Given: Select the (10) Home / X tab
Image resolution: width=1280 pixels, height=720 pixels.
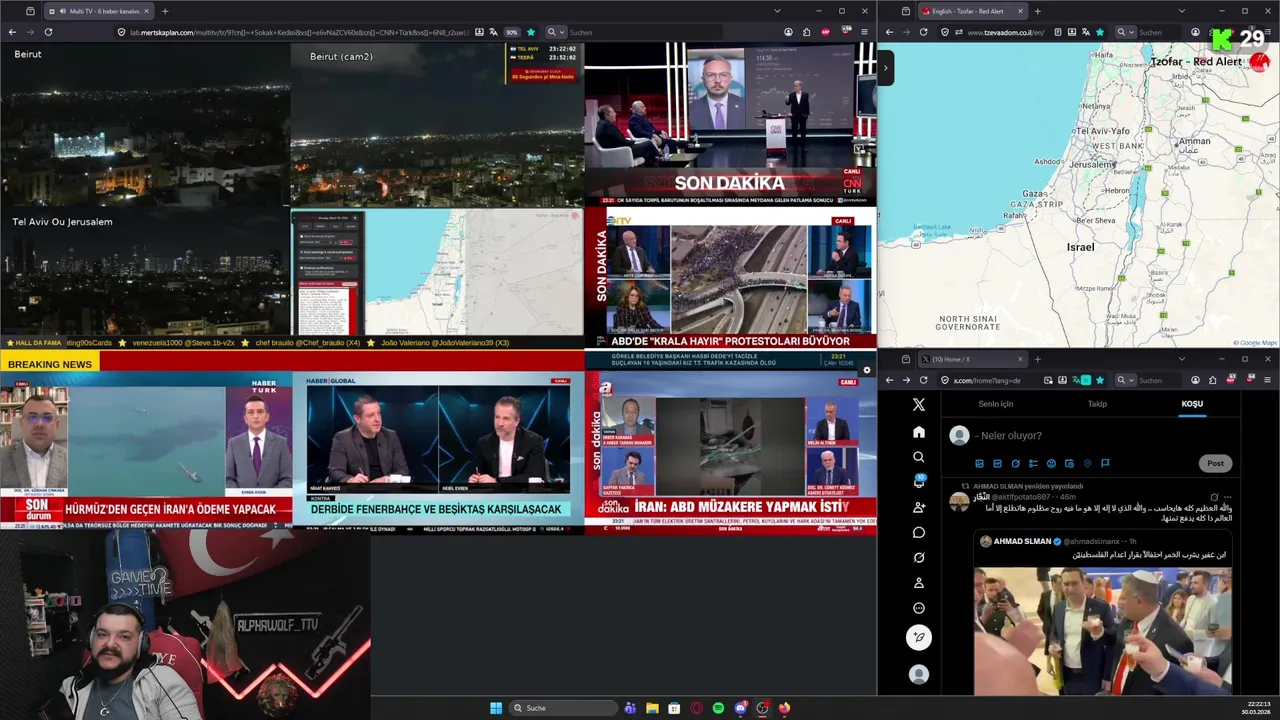Looking at the screenshot, I should tap(973, 359).
